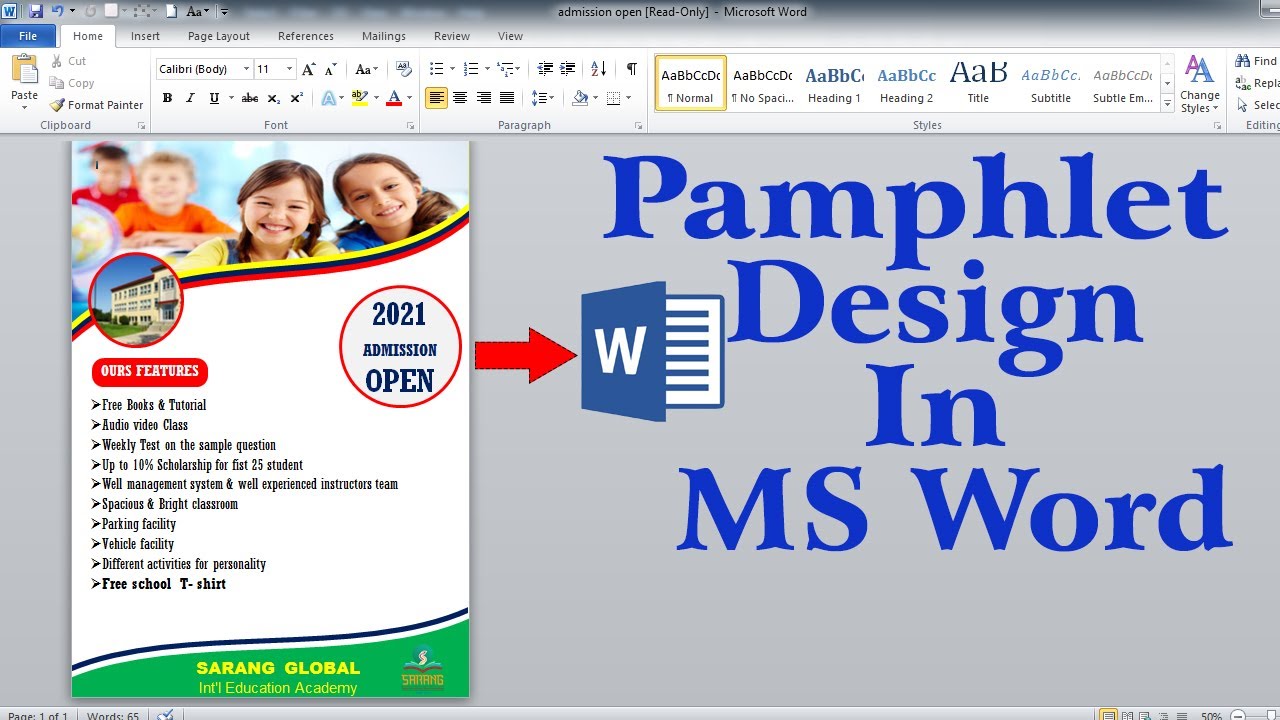
Task: Click the zoom out minus button in the status bar
Action: pyautogui.click(x=1236, y=715)
